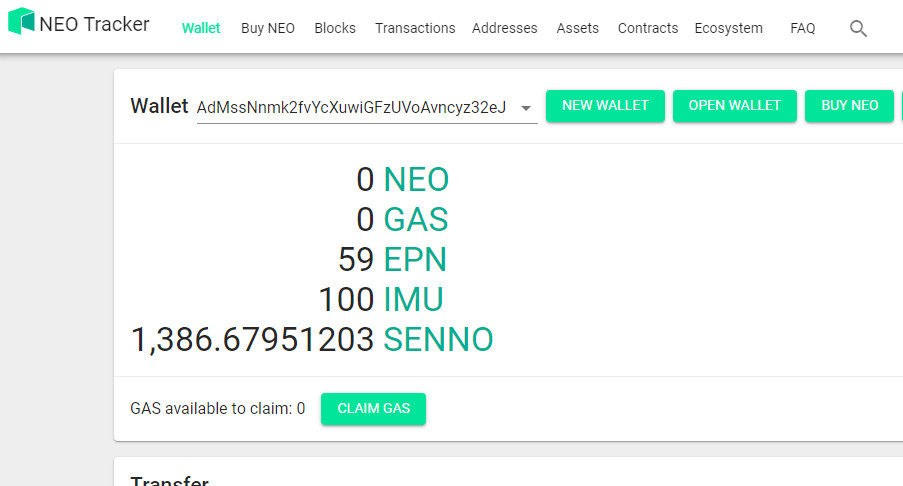Open the Blocks page
The image size is (903, 486).
tap(335, 28)
